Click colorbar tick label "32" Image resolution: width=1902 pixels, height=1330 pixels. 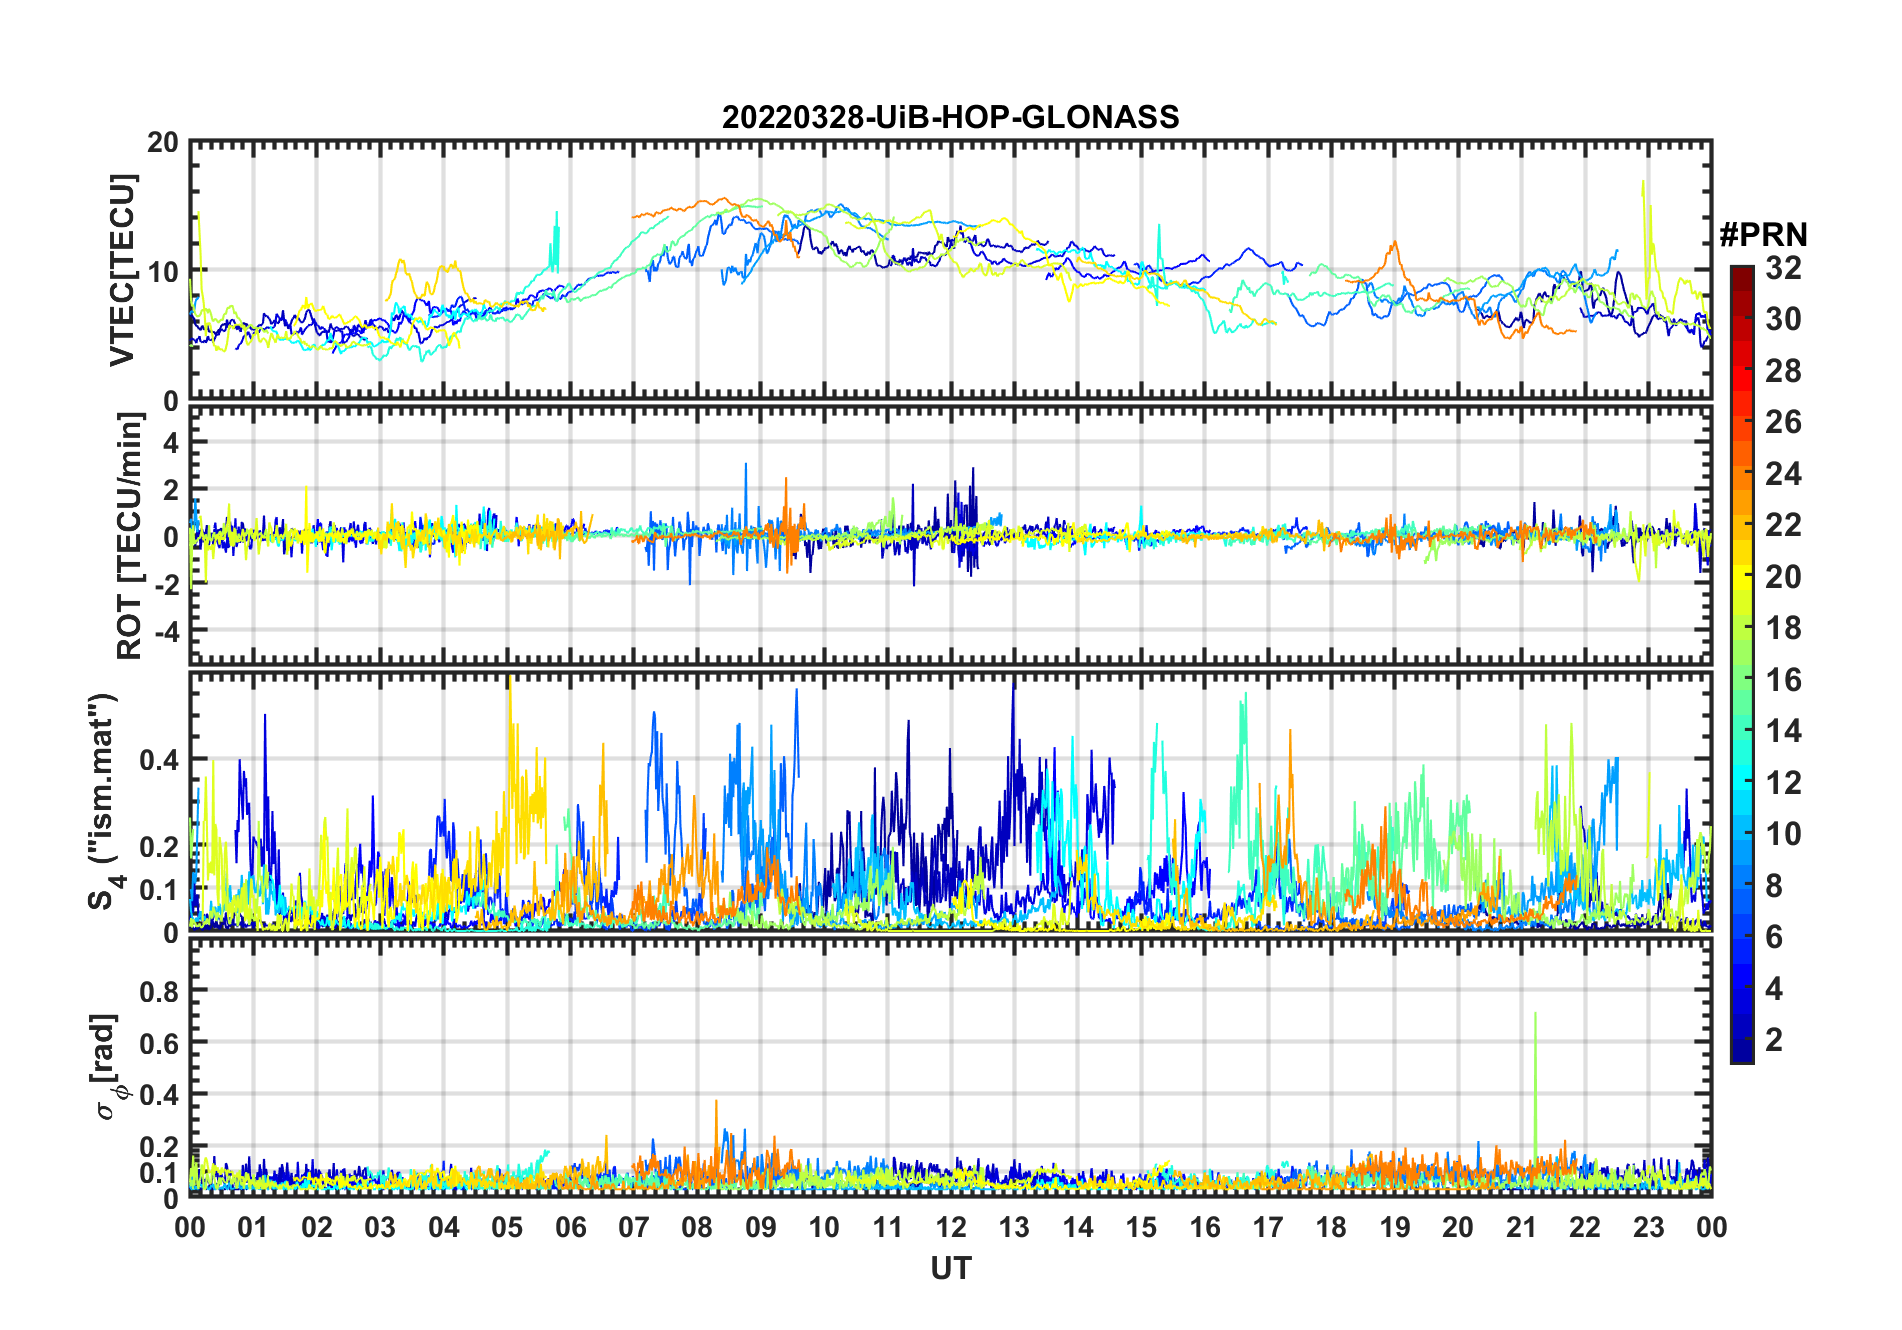point(1783,267)
